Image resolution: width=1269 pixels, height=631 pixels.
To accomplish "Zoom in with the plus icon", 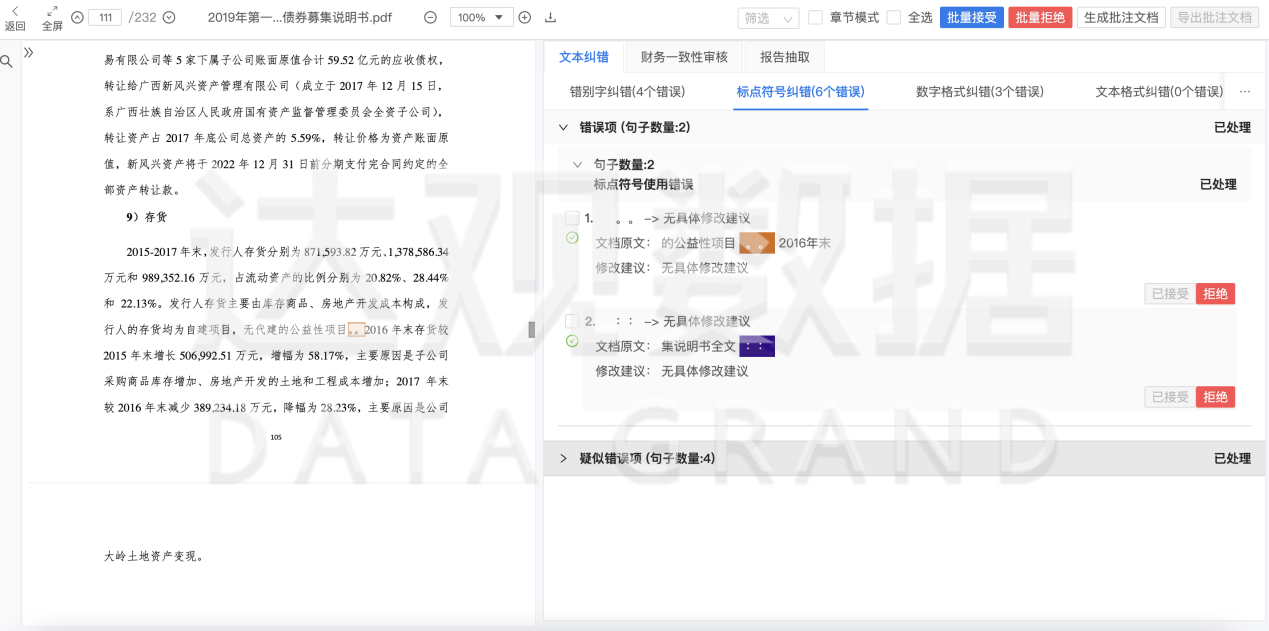I will coord(524,17).
